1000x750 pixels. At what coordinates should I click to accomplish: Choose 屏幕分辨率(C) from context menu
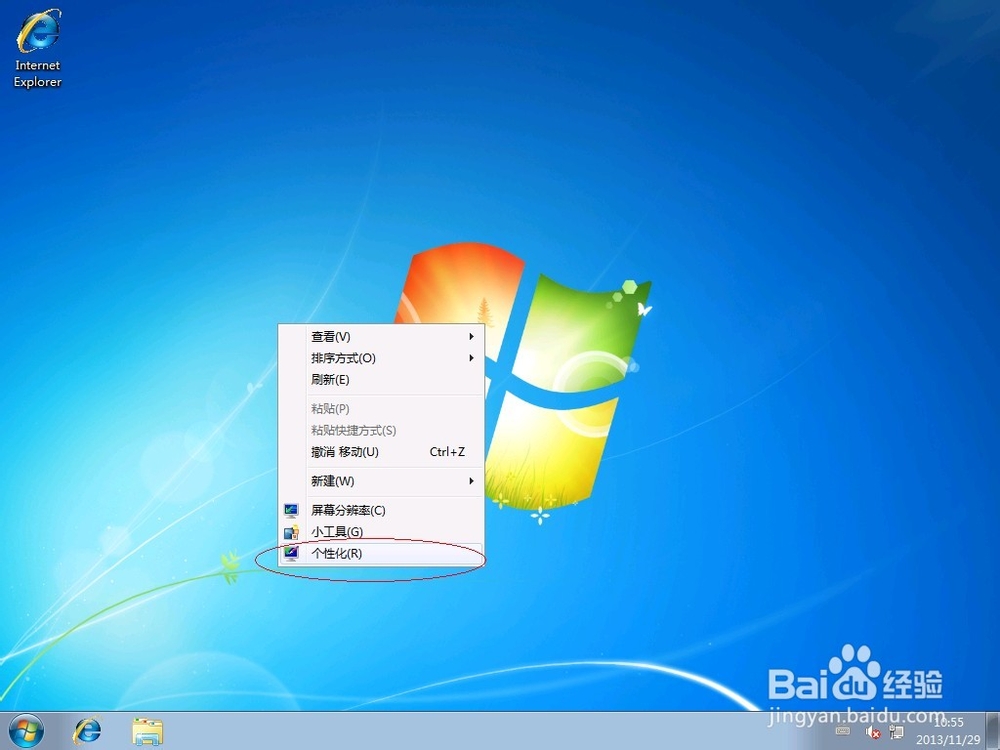coord(381,510)
